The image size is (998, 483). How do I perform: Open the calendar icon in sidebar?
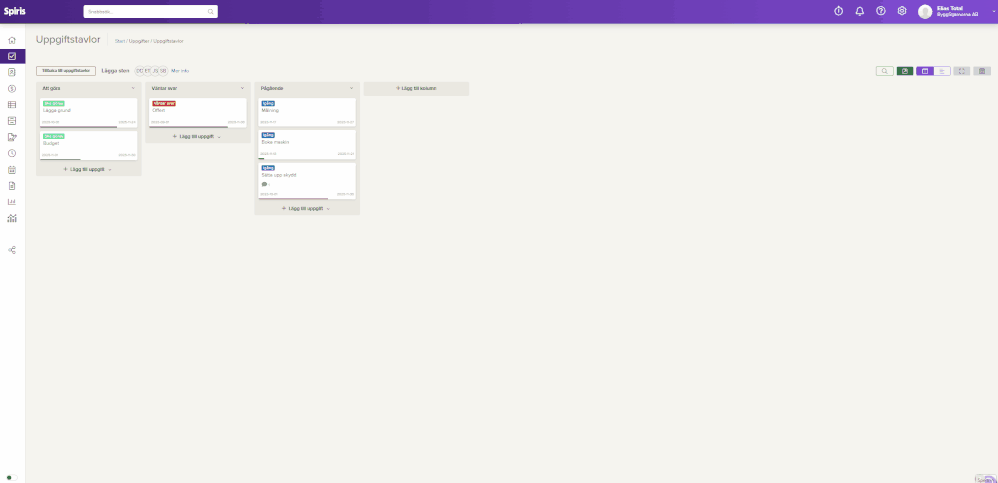point(12,170)
